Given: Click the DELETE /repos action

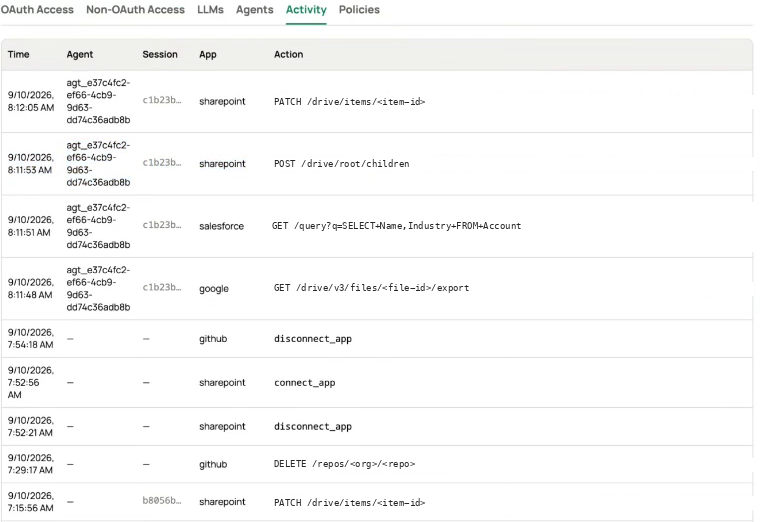Looking at the screenshot, I should point(345,464).
